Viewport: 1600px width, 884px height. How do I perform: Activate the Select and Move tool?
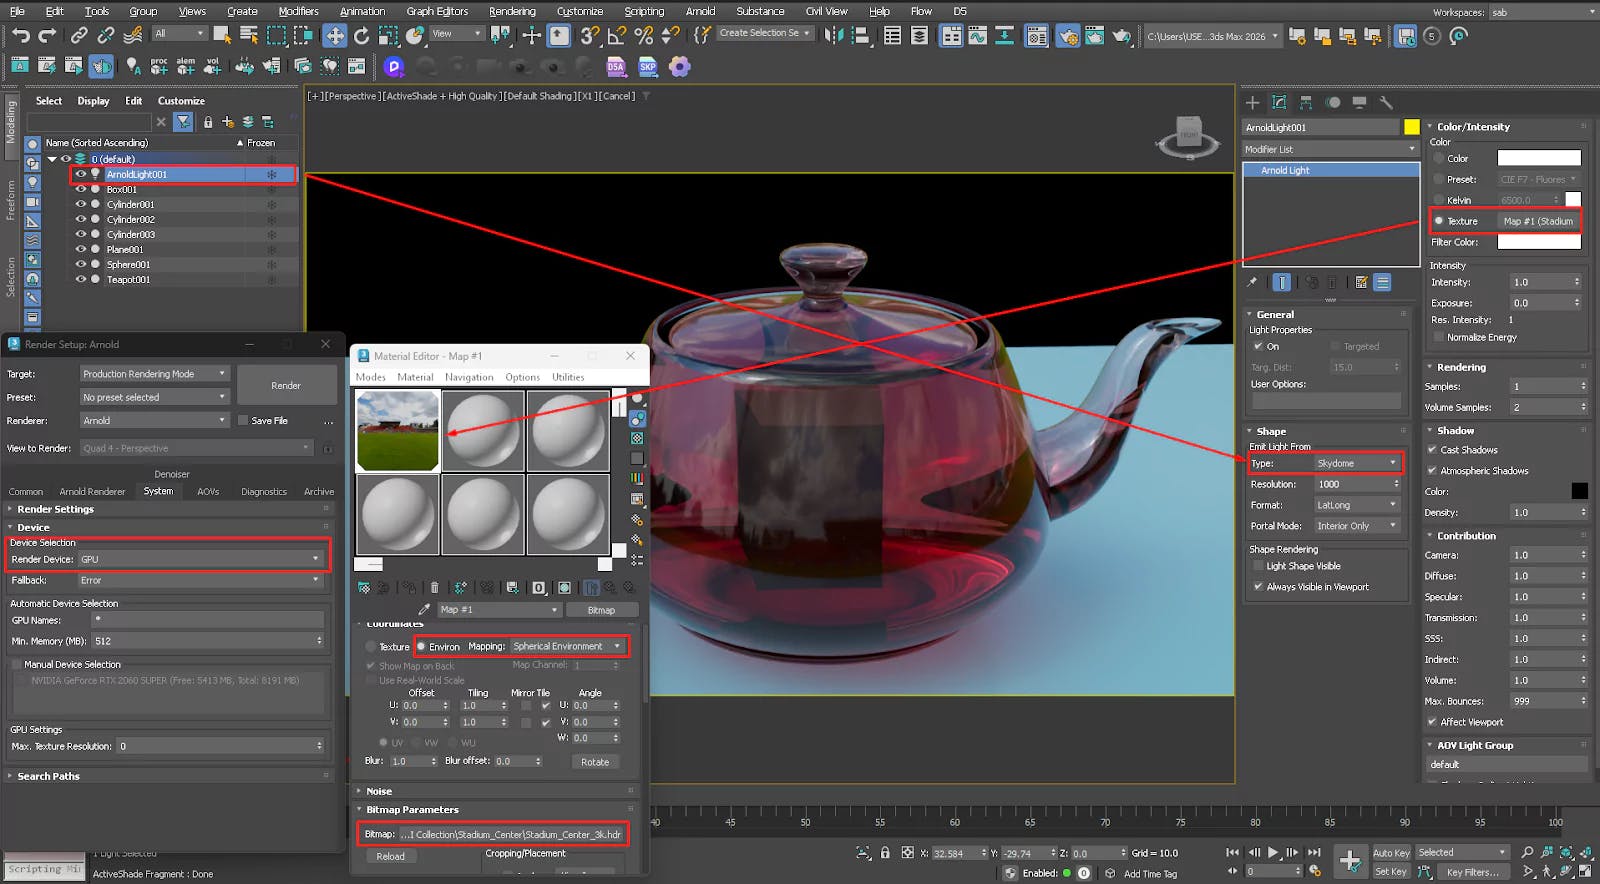point(334,36)
